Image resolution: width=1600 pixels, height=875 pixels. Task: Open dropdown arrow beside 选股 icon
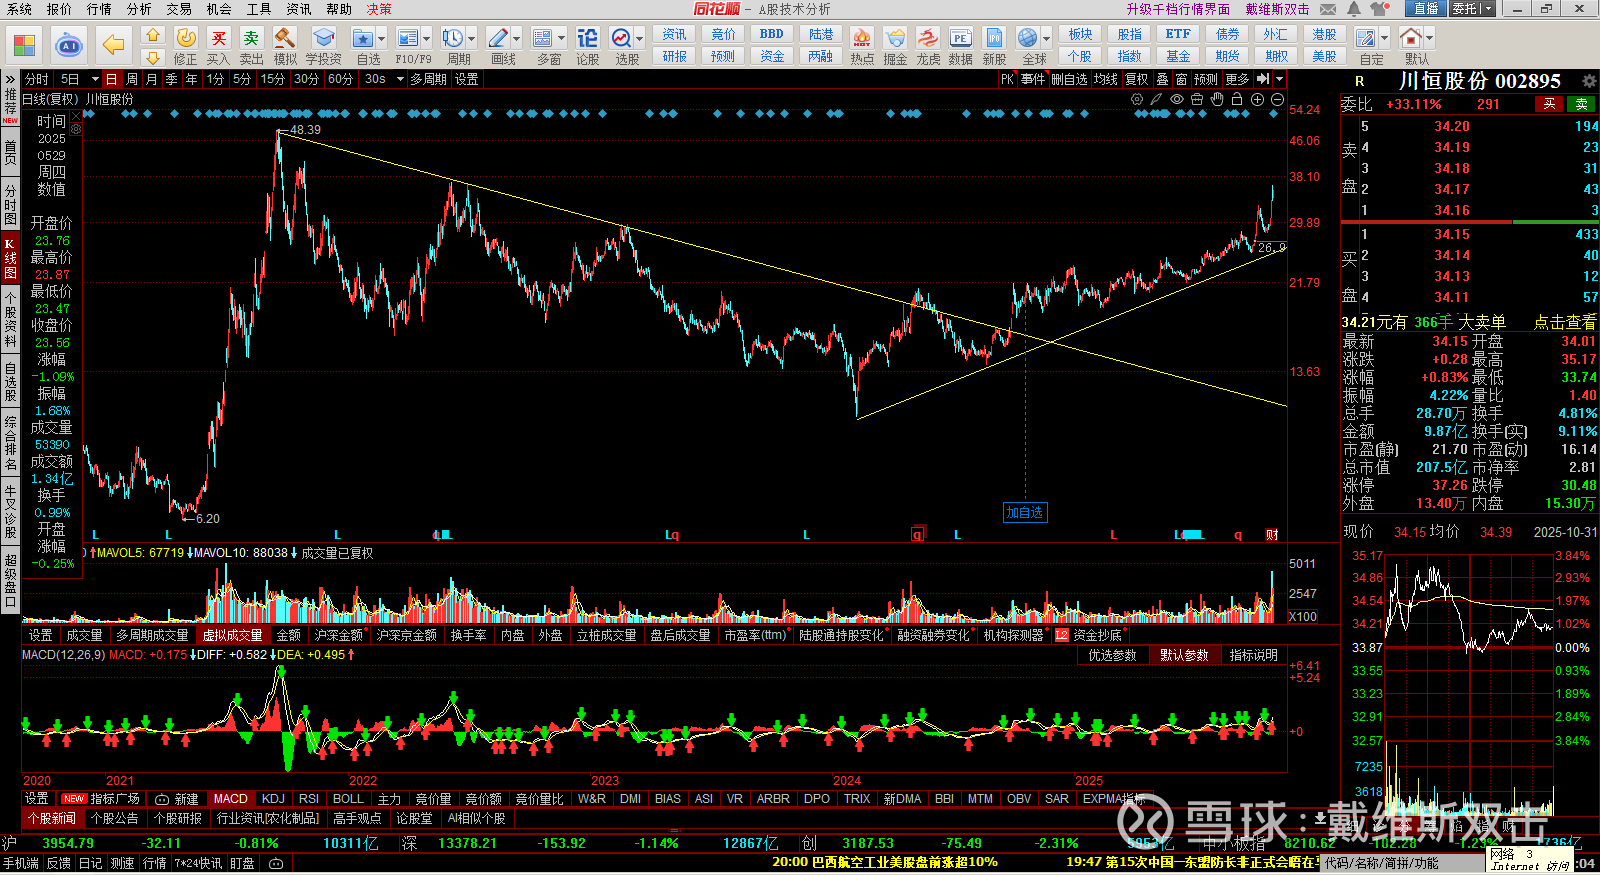pyautogui.click(x=640, y=39)
